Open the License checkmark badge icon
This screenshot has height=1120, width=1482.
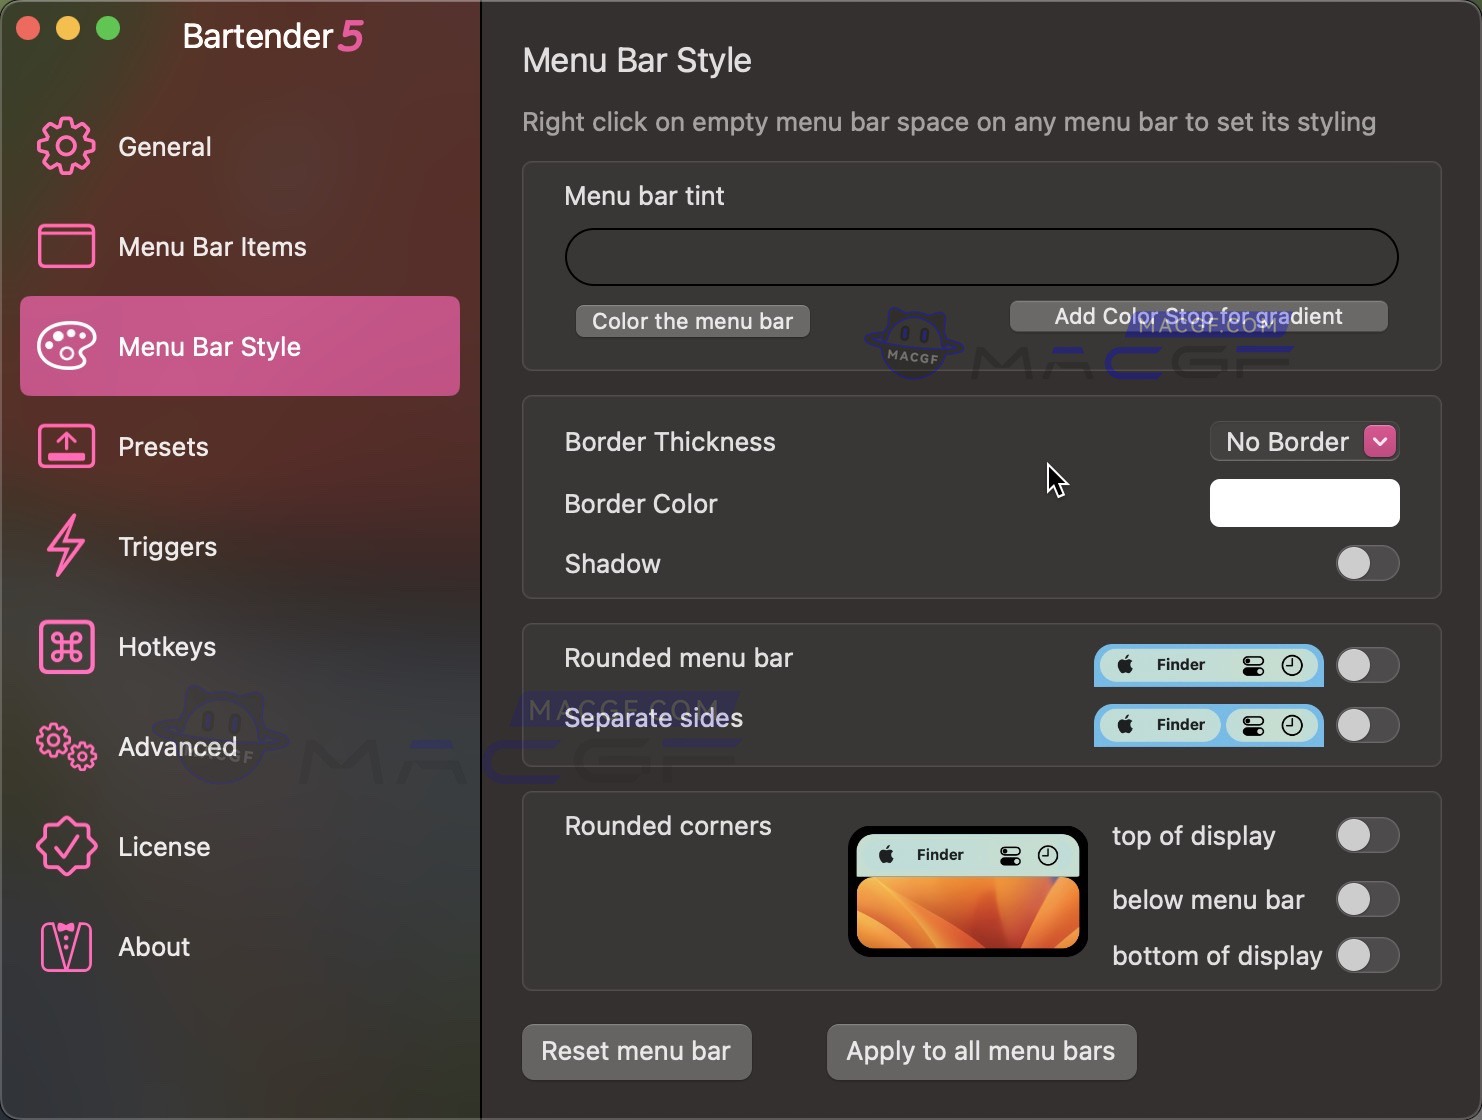pos(66,846)
